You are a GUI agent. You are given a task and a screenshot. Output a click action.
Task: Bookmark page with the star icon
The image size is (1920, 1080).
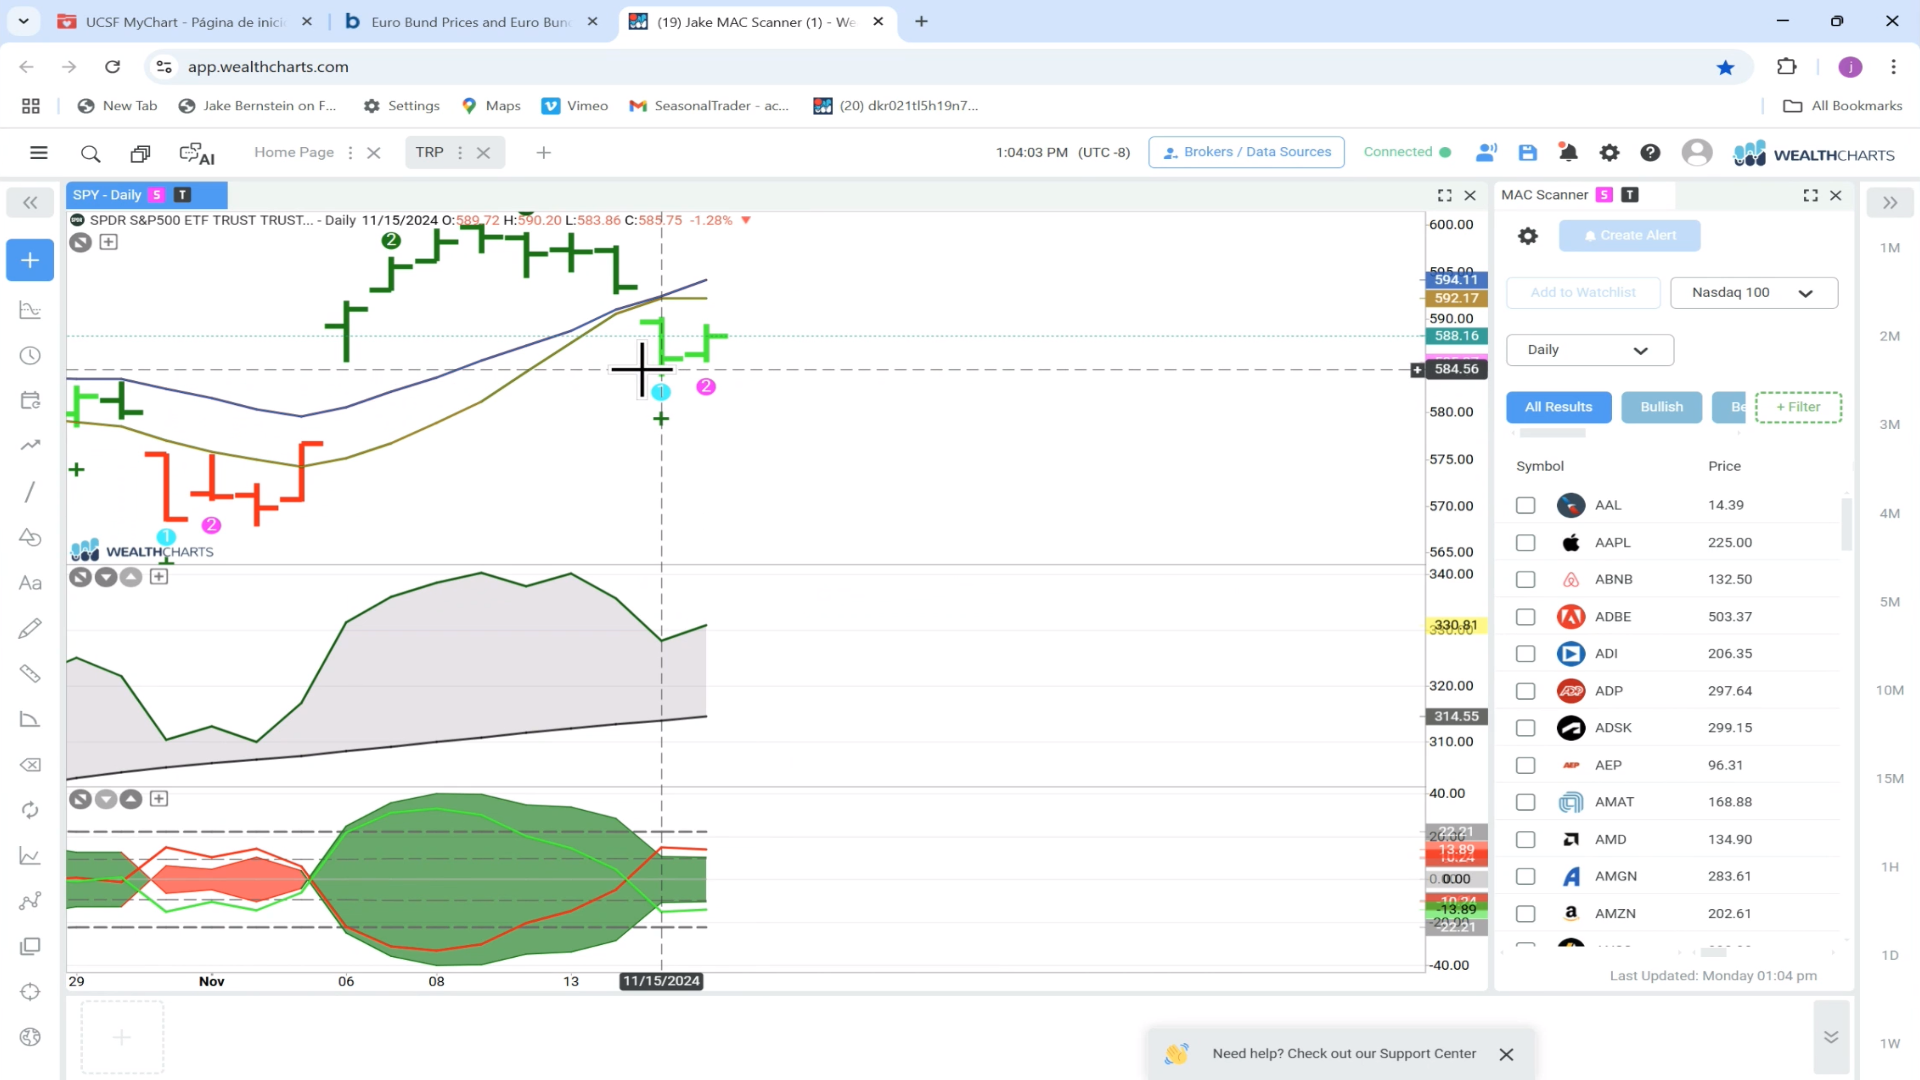(1725, 67)
